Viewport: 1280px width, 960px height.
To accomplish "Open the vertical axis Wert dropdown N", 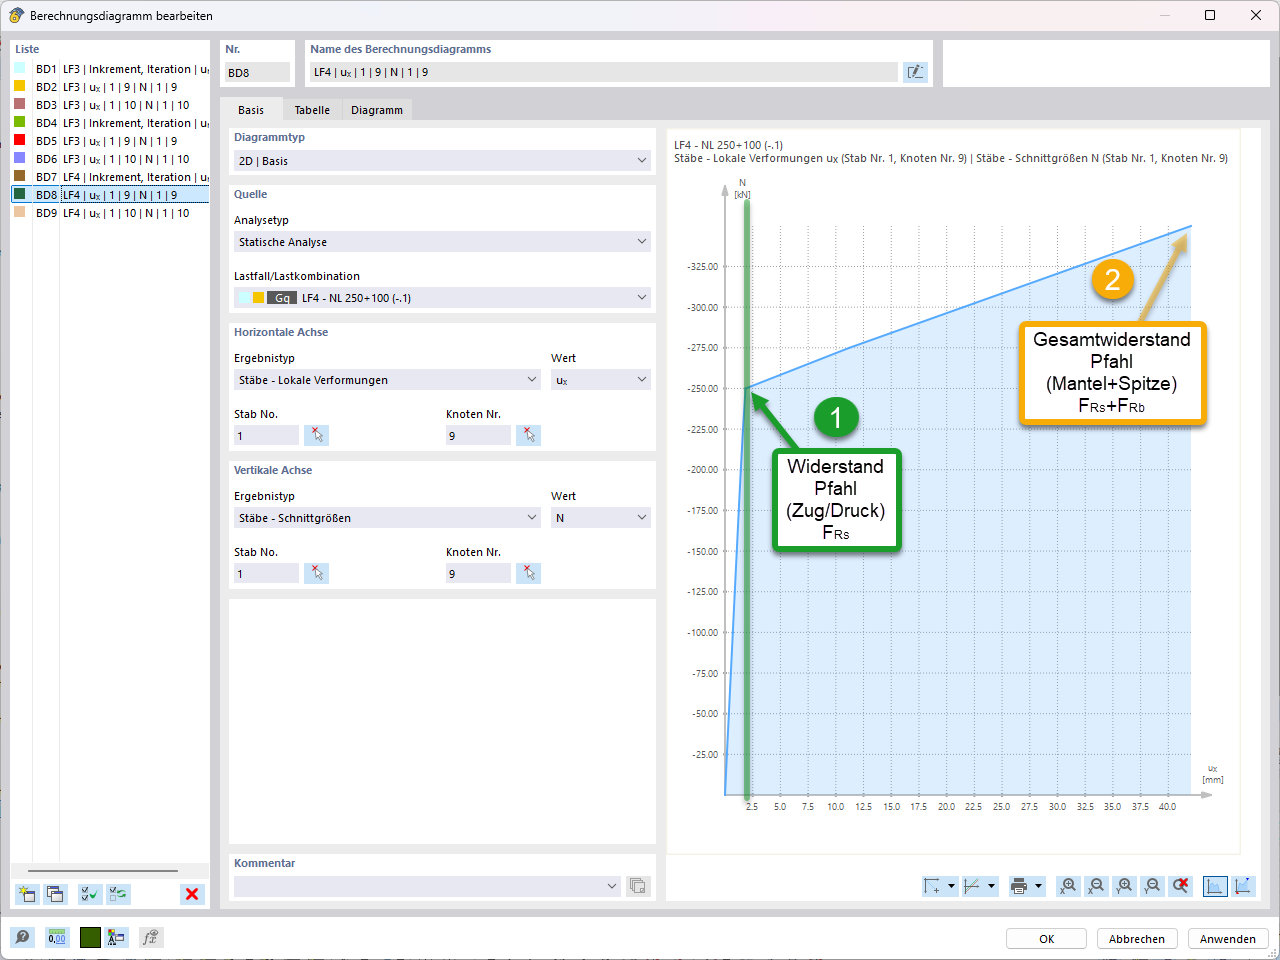I will pos(601,518).
